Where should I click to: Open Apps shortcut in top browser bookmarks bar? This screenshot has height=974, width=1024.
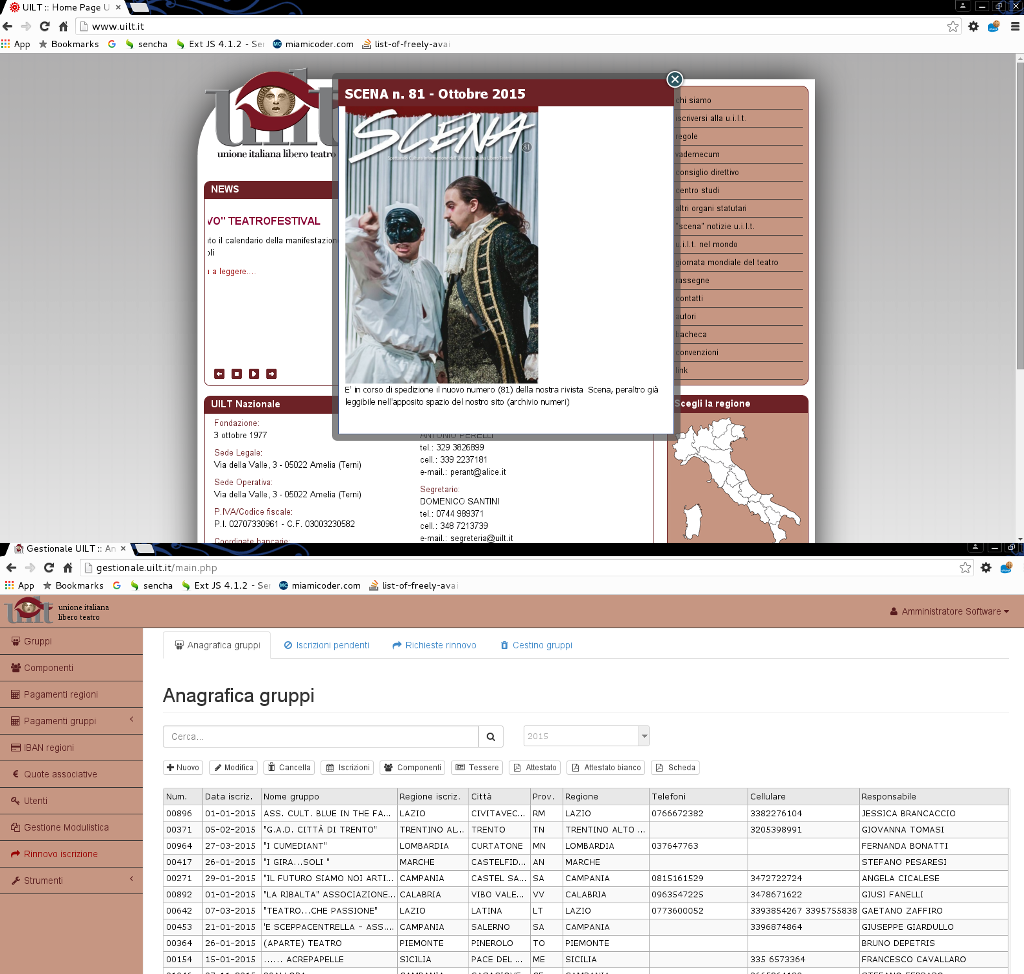pos(16,44)
